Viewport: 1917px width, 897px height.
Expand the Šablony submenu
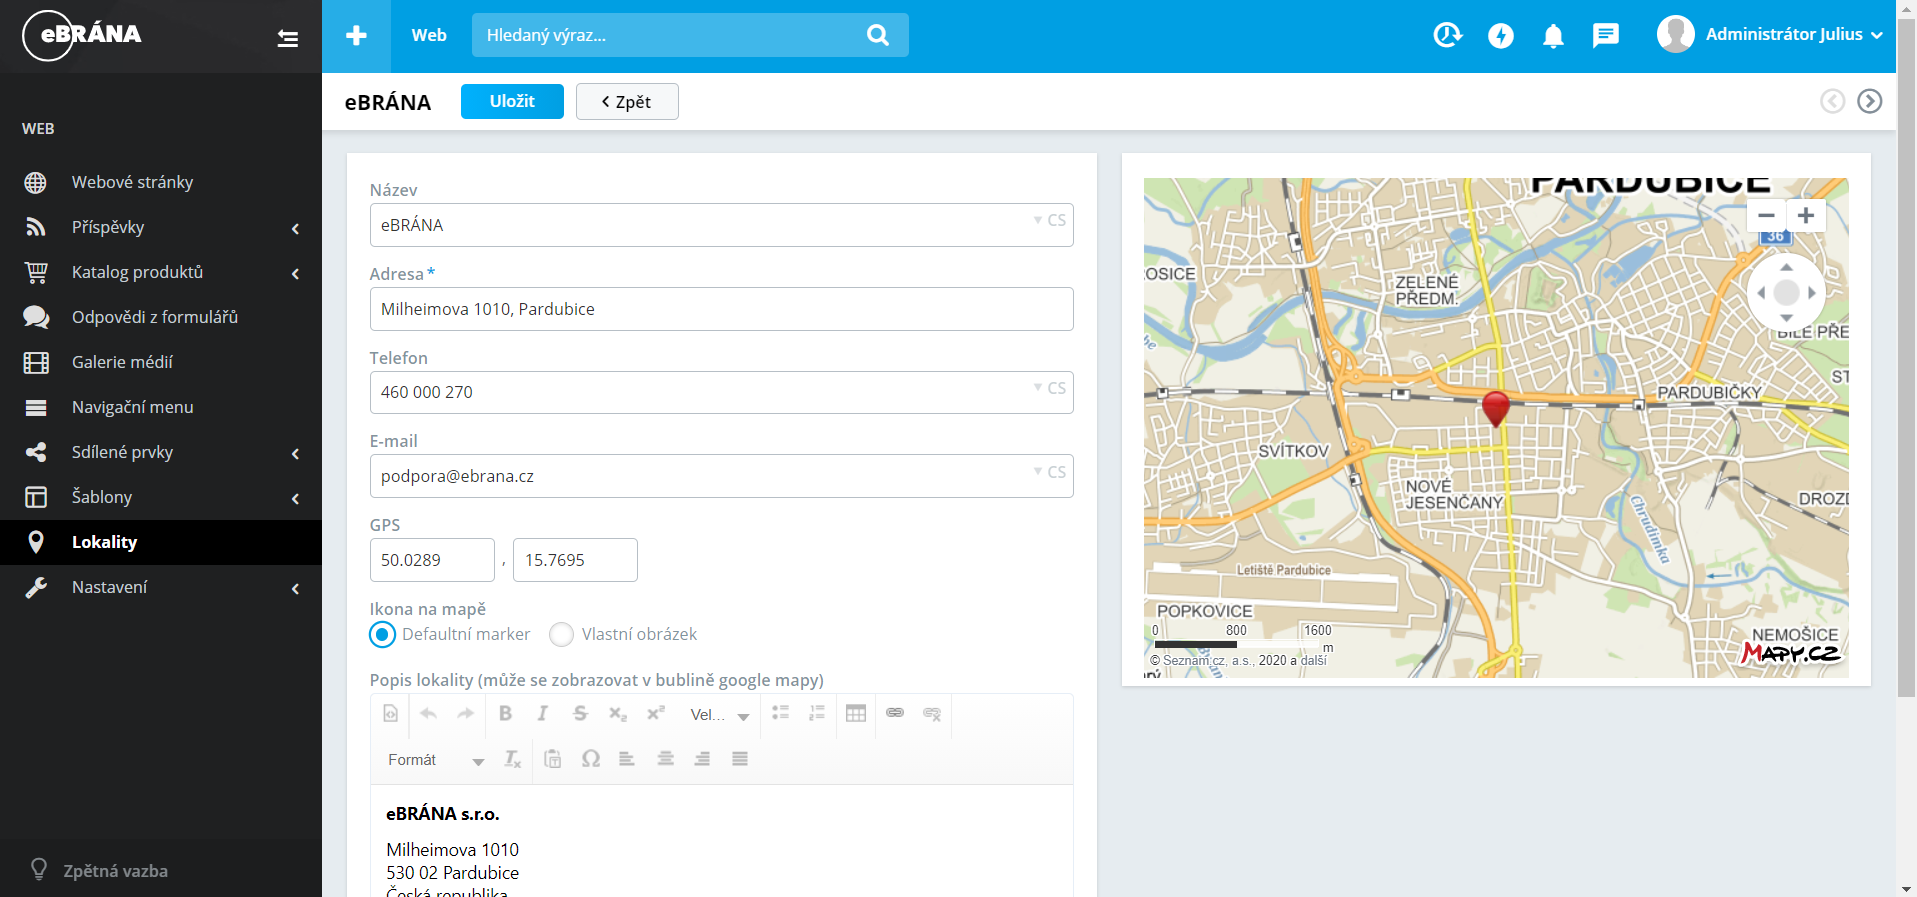pos(295,499)
